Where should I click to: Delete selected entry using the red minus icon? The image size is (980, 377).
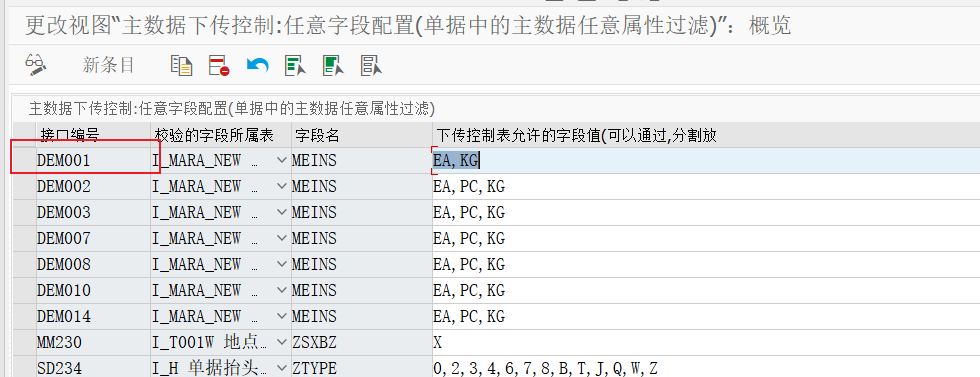pyautogui.click(x=219, y=65)
